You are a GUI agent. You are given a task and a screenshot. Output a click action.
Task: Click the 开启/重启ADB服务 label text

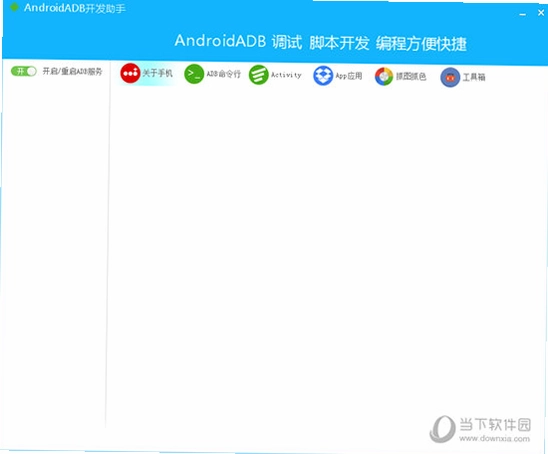(72, 72)
